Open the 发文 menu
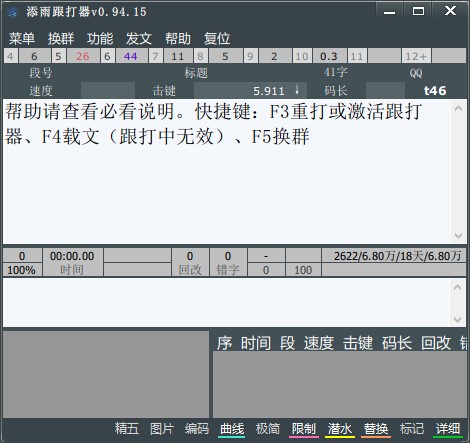Screen dimensions: 470x443 coord(139,39)
